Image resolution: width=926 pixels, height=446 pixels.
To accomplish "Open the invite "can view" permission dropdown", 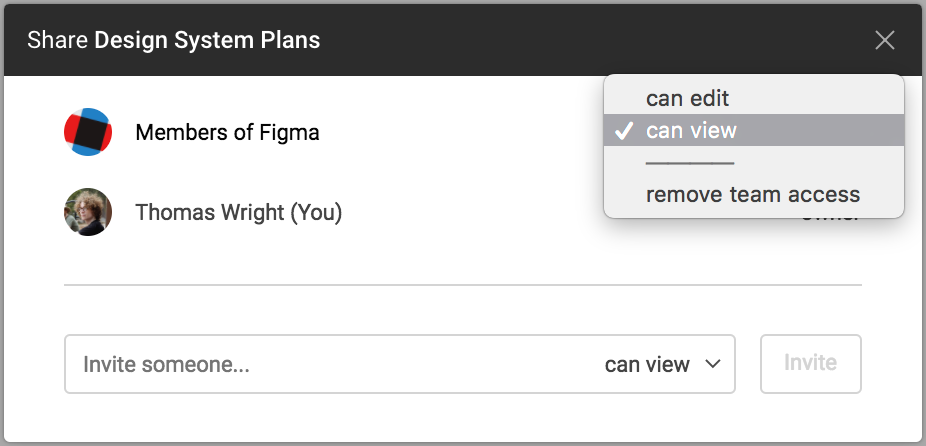I will 662,364.
